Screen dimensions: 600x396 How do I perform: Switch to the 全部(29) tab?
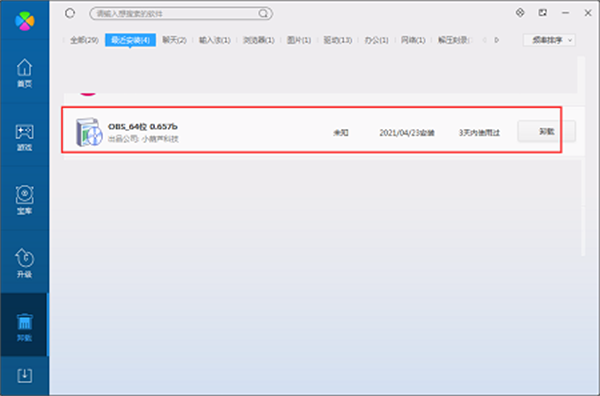pyautogui.click(x=84, y=40)
